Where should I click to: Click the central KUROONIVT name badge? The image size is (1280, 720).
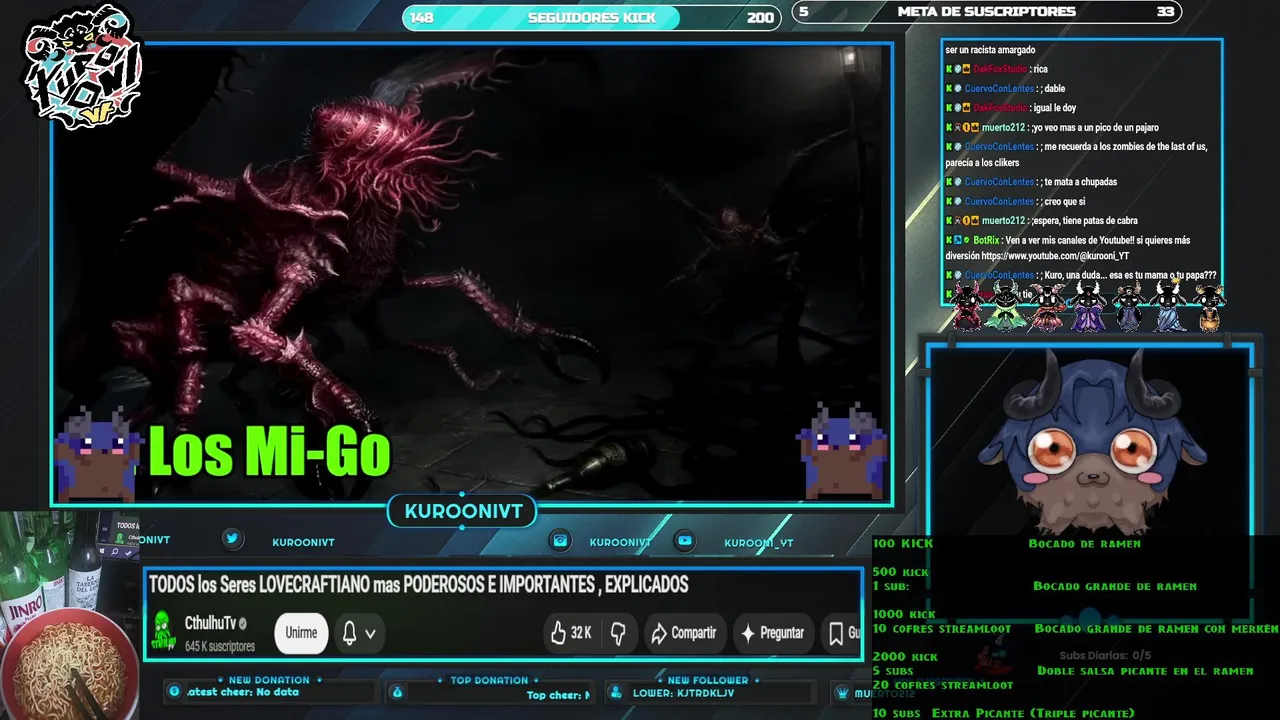463,512
